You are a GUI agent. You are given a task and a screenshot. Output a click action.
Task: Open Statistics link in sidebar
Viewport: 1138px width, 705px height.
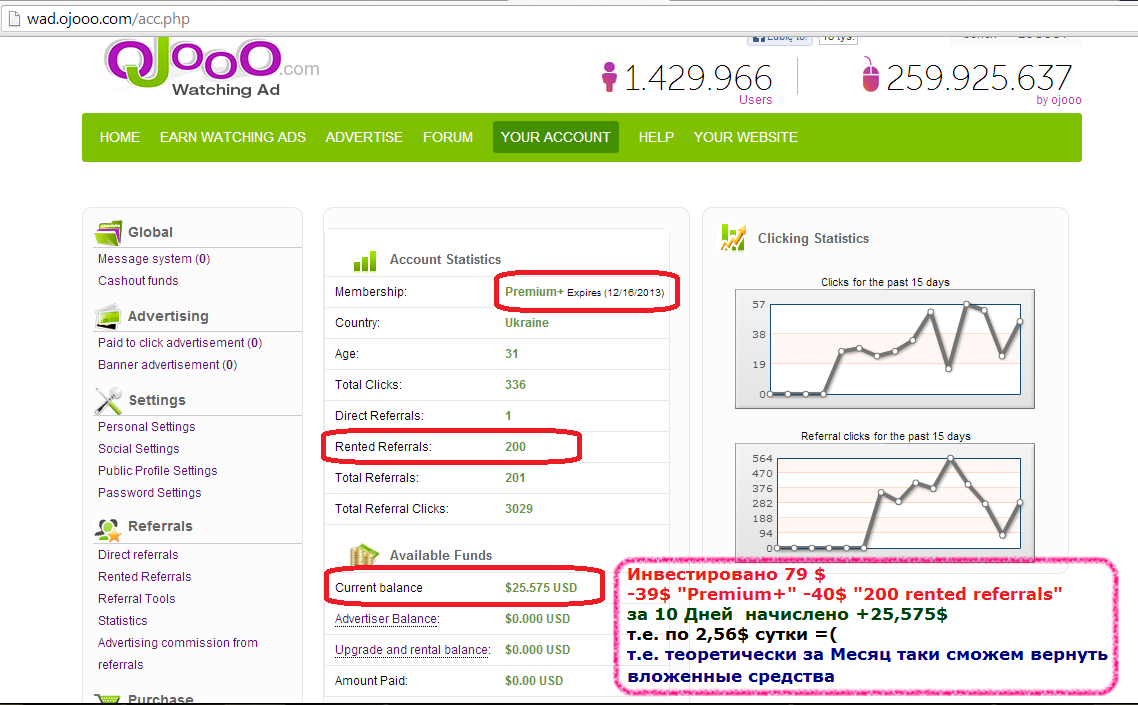click(x=123, y=621)
